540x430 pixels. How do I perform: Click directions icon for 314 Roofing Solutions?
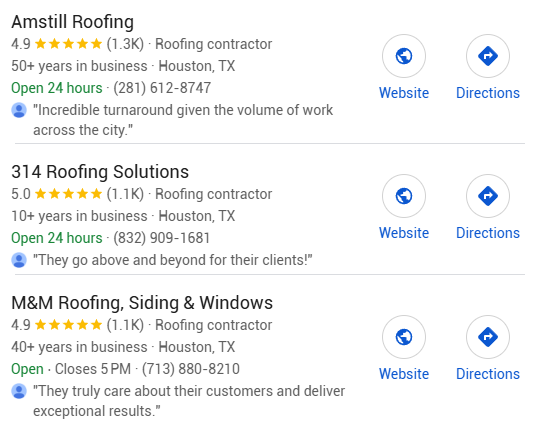click(x=488, y=196)
